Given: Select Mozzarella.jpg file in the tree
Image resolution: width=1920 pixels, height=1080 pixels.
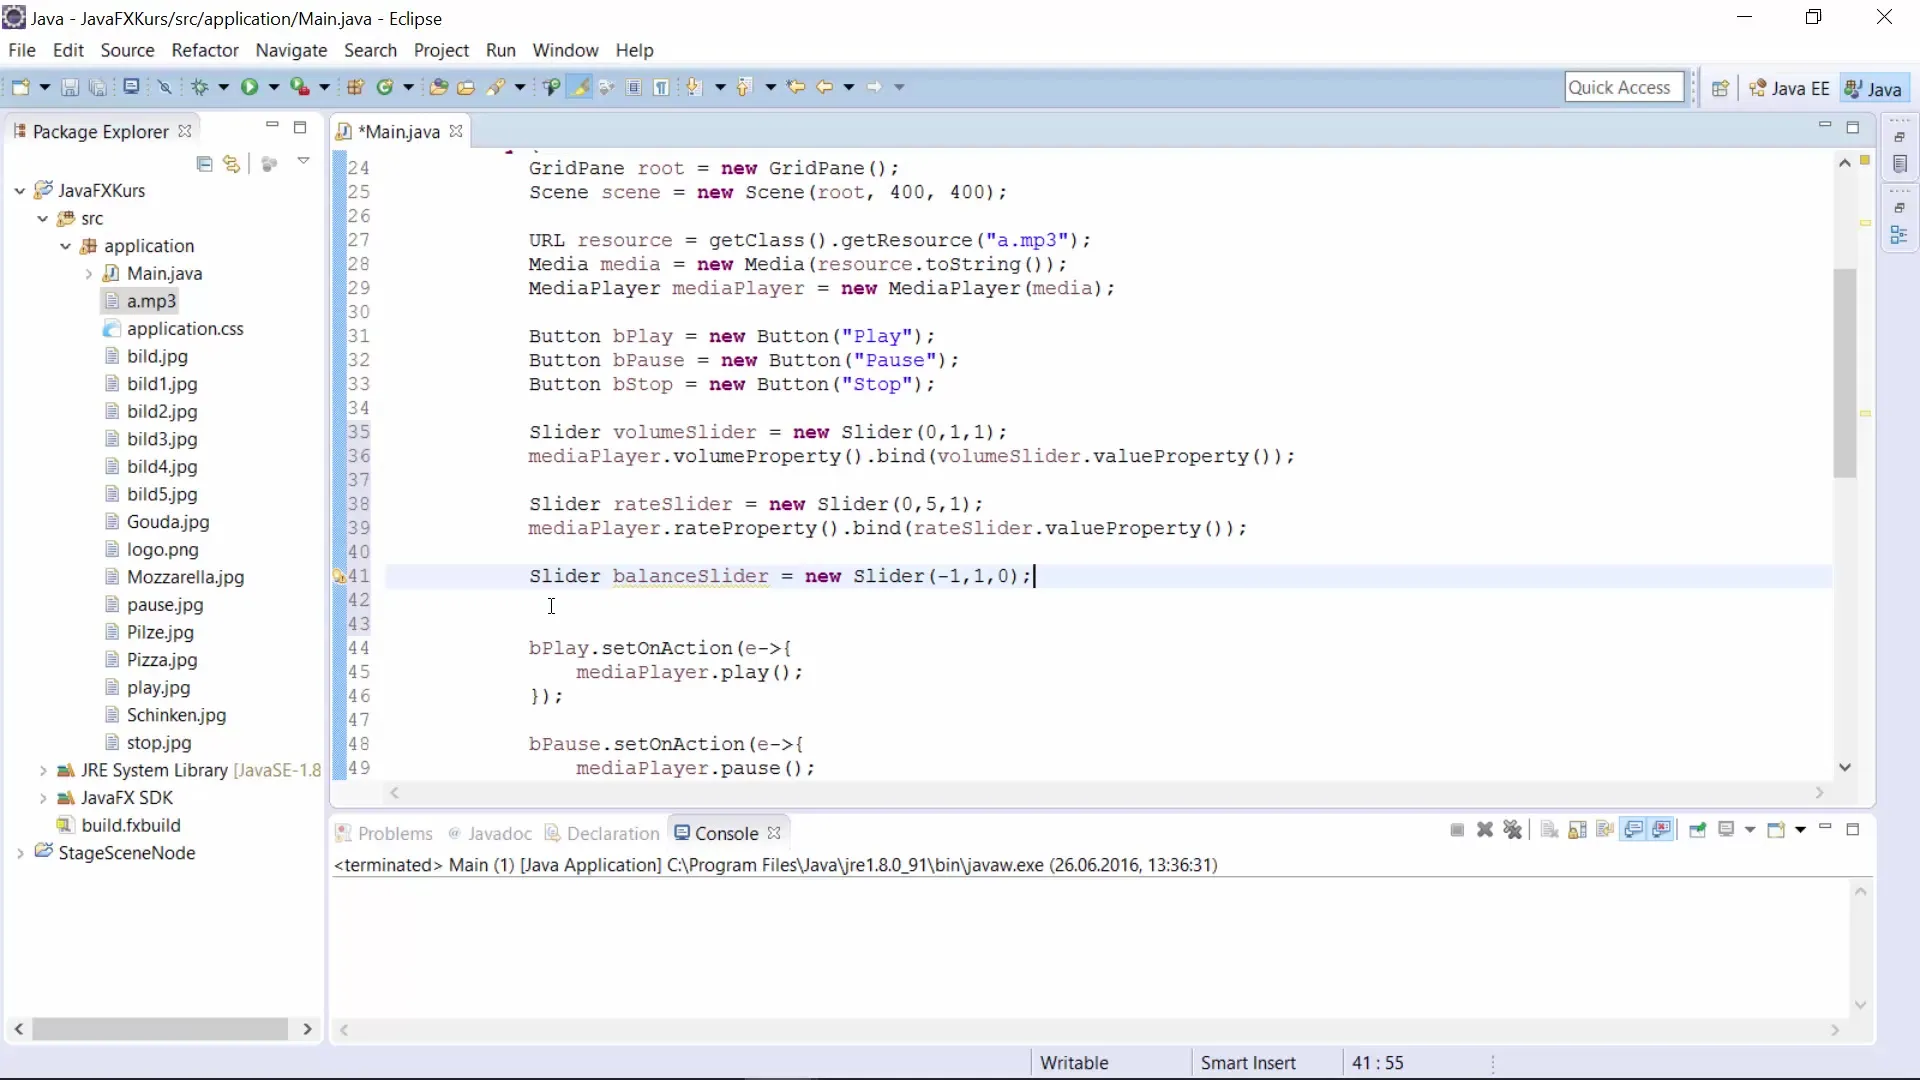Looking at the screenshot, I should point(185,577).
